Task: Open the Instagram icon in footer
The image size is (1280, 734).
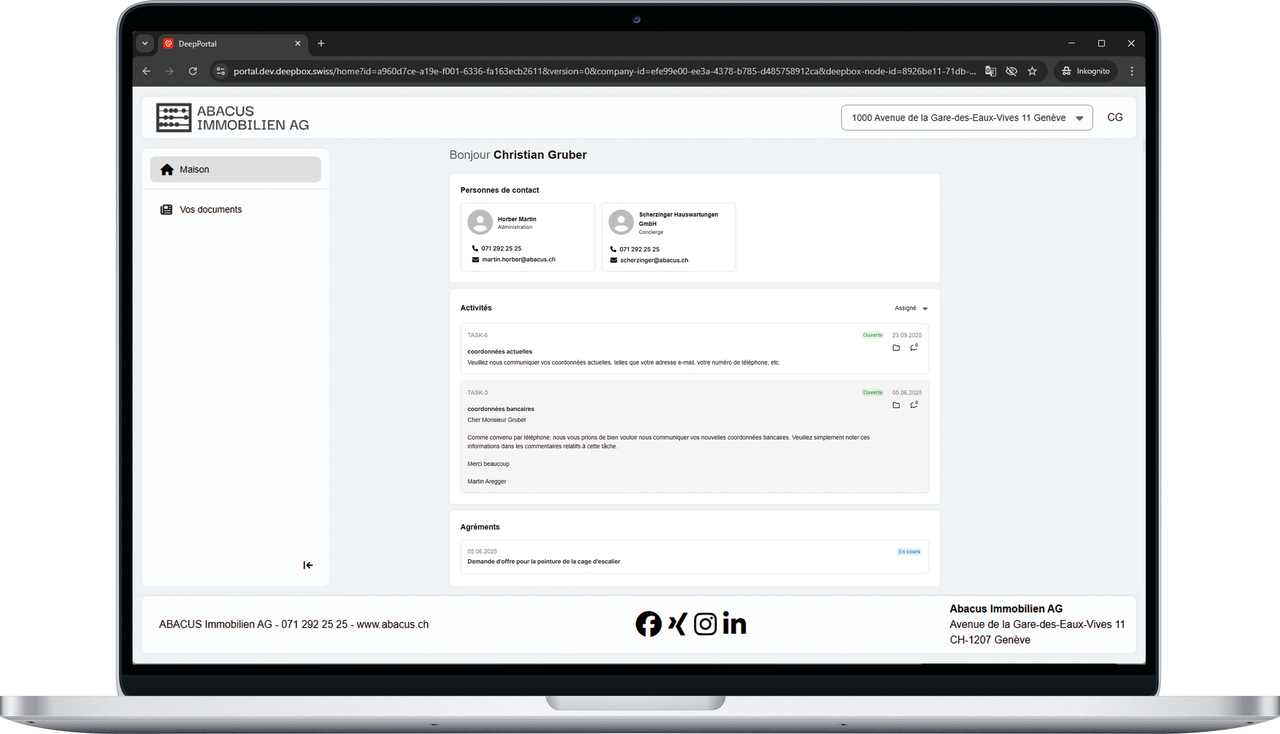Action: [x=705, y=624]
